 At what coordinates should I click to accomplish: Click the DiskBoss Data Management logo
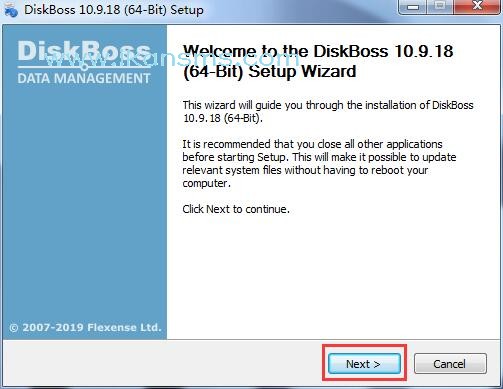coord(84,62)
